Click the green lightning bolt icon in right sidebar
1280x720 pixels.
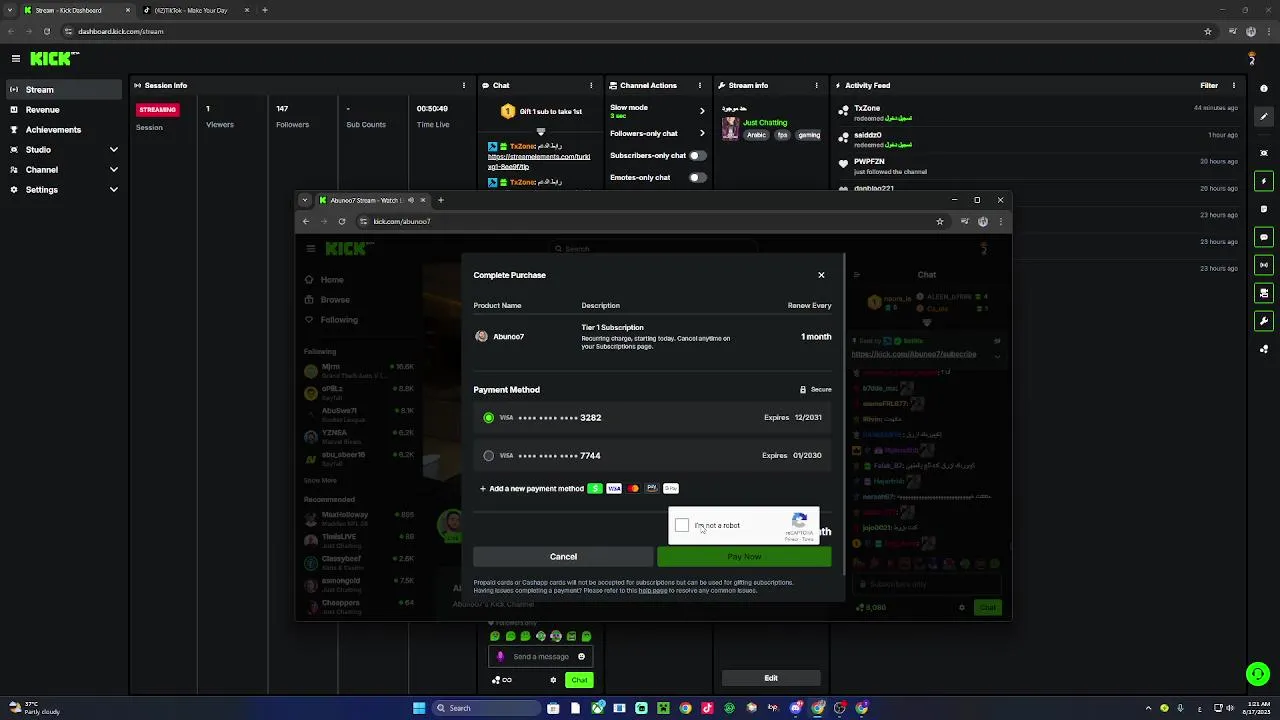pyautogui.click(x=1264, y=182)
